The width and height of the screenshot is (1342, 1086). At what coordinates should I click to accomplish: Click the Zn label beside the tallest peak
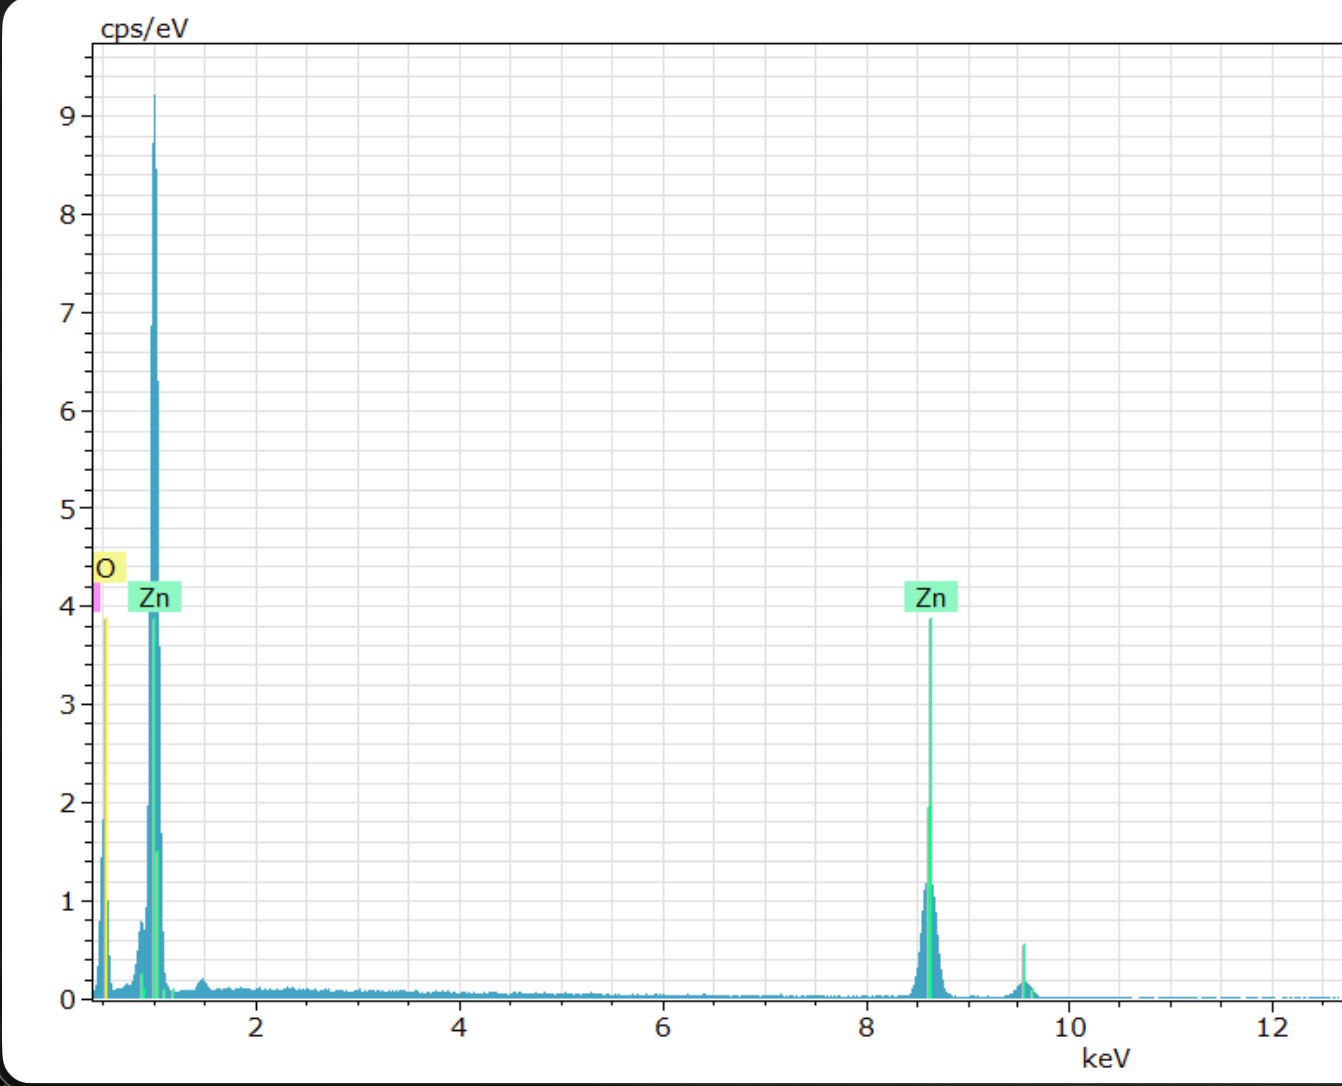click(x=154, y=597)
